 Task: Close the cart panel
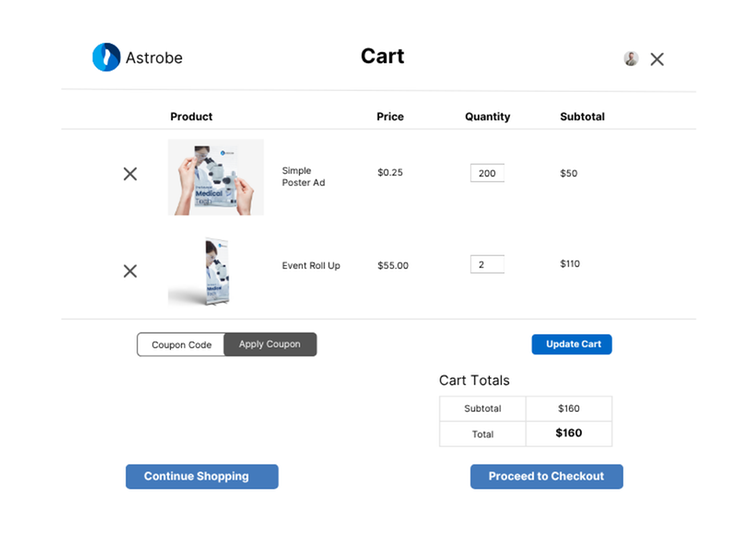(657, 59)
